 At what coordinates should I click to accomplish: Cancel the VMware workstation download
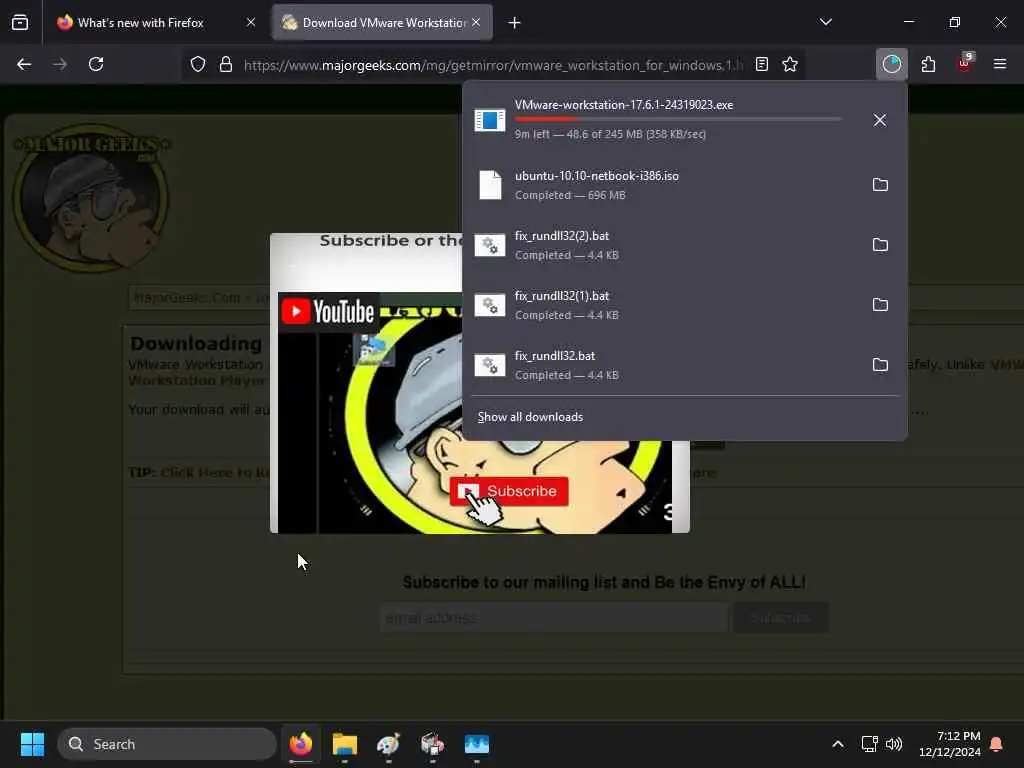(880, 120)
